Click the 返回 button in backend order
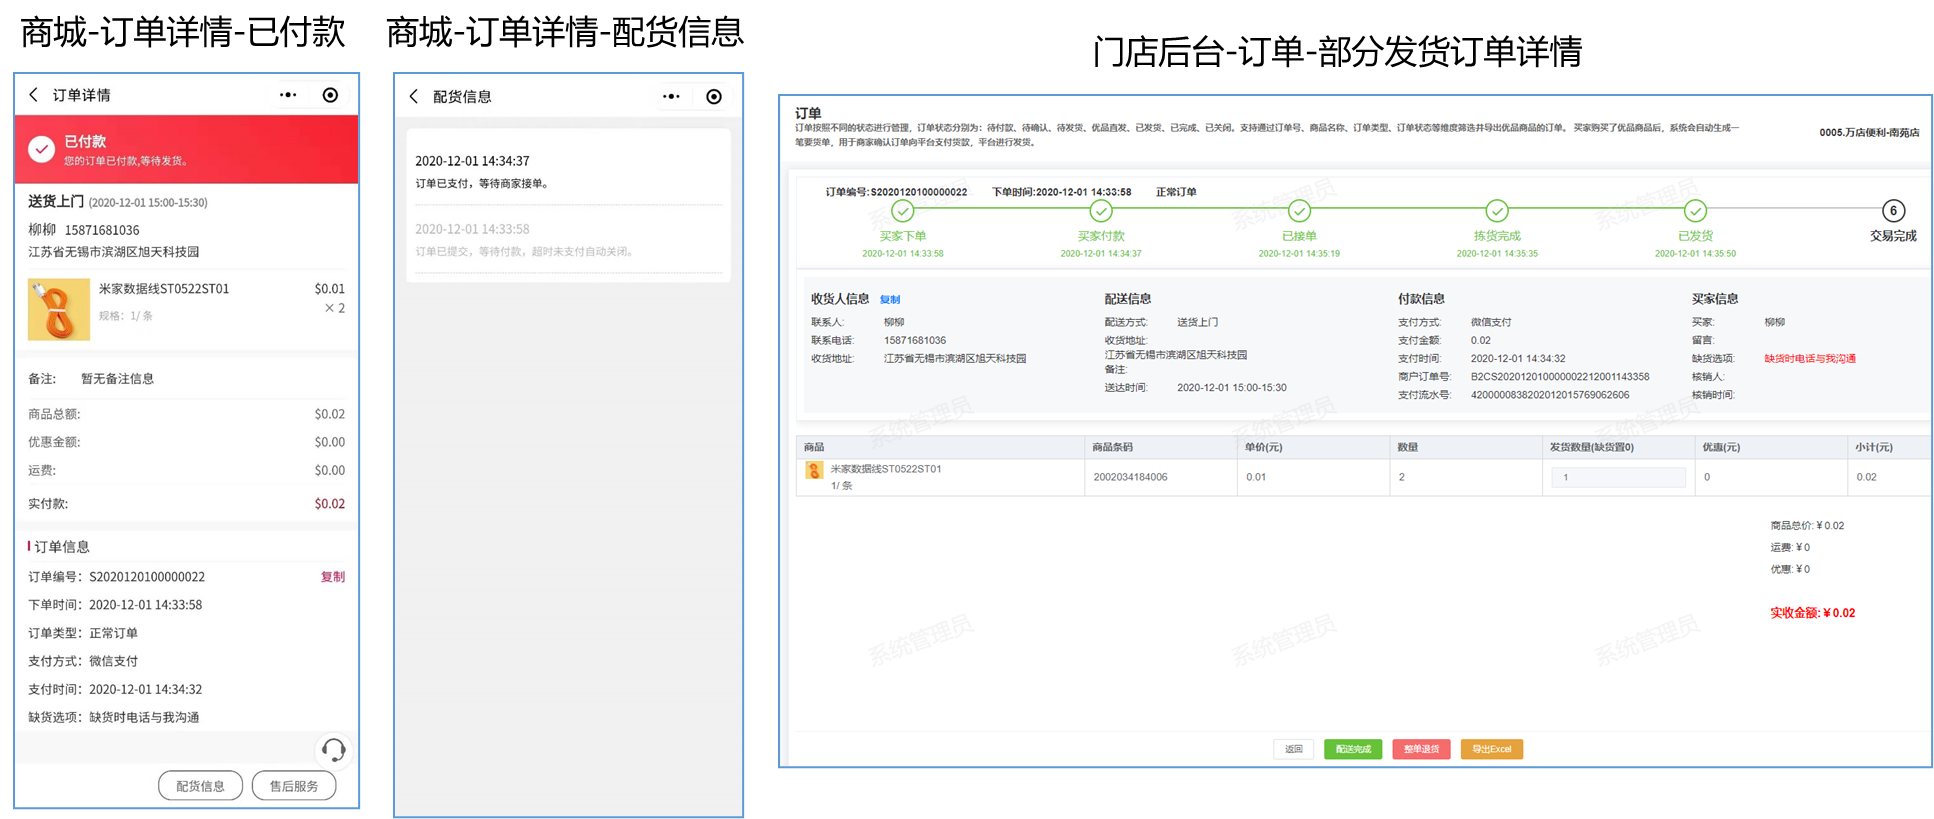The height and width of the screenshot is (819, 1934). [x=1294, y=749]
